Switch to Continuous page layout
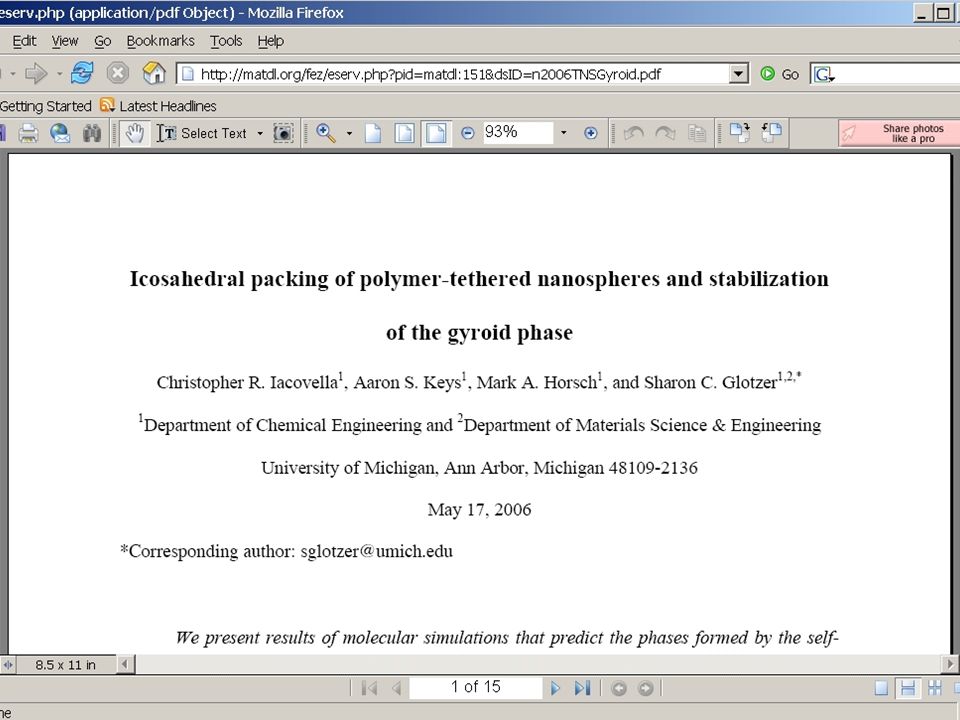 point(908,688)
